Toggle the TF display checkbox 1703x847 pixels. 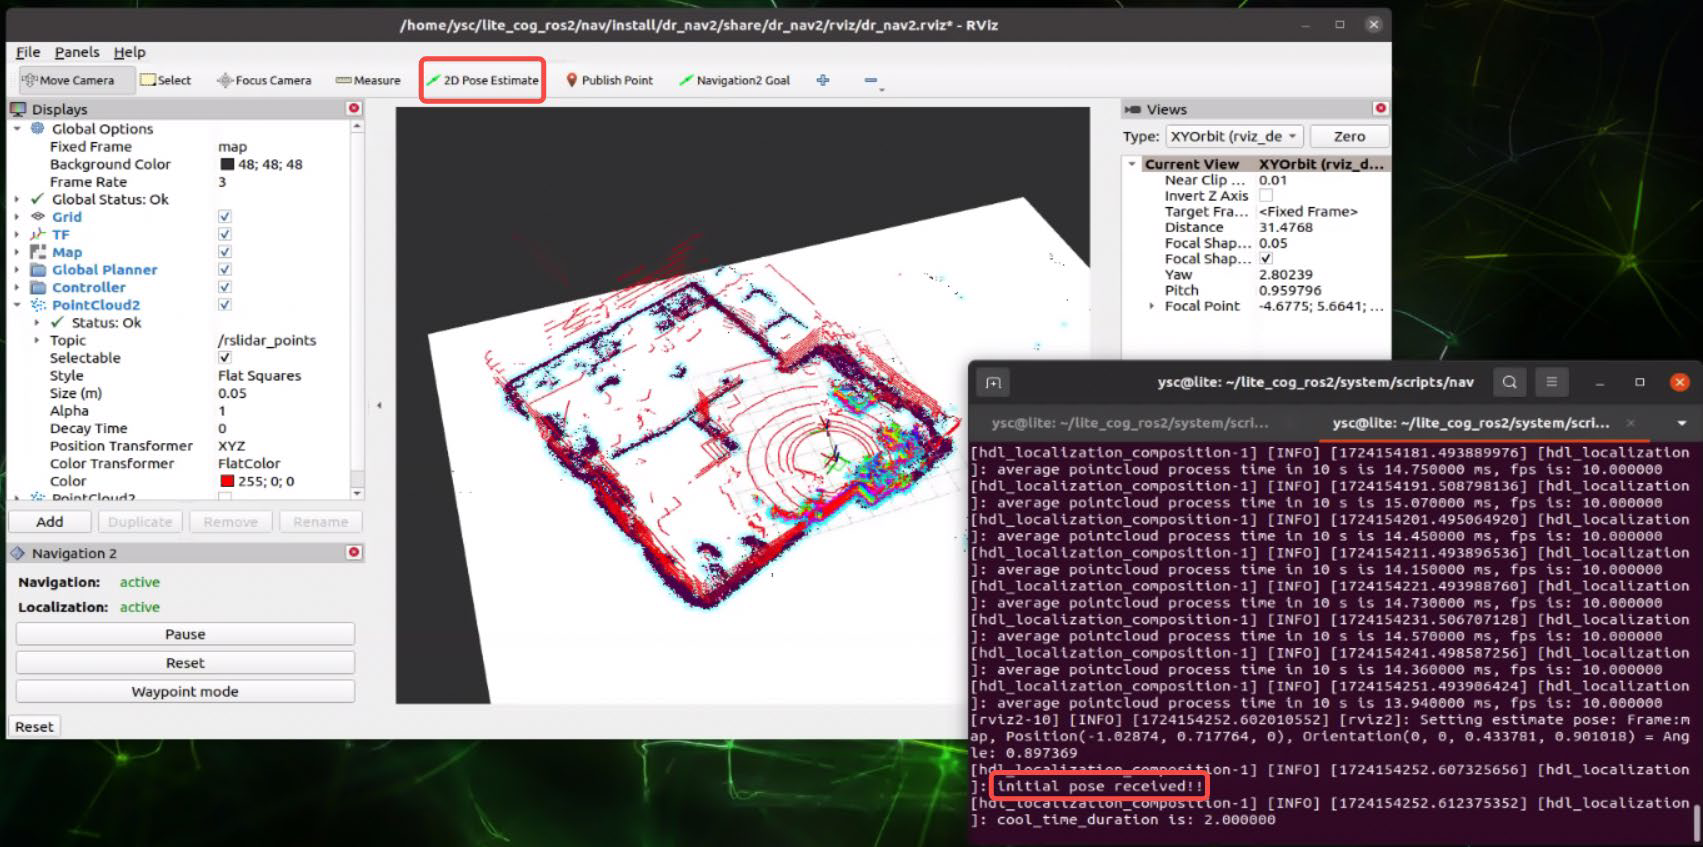click(224, 234)
